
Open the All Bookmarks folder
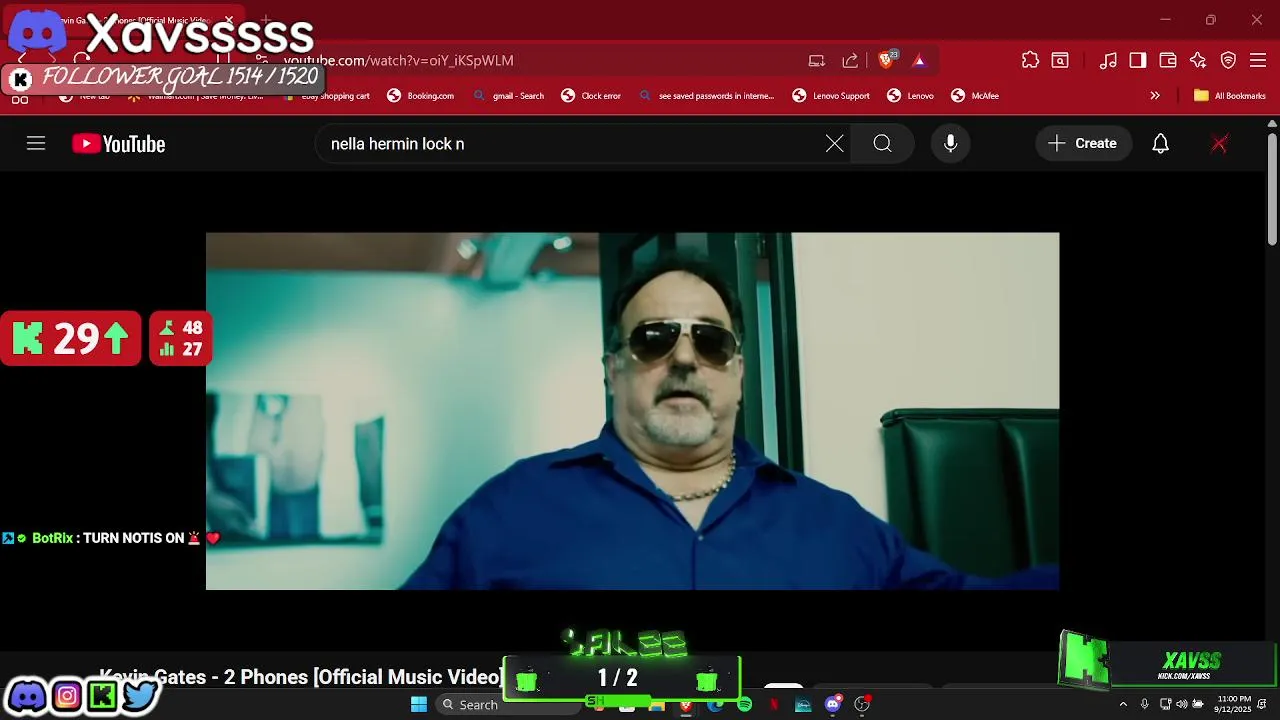point(1230,96)
